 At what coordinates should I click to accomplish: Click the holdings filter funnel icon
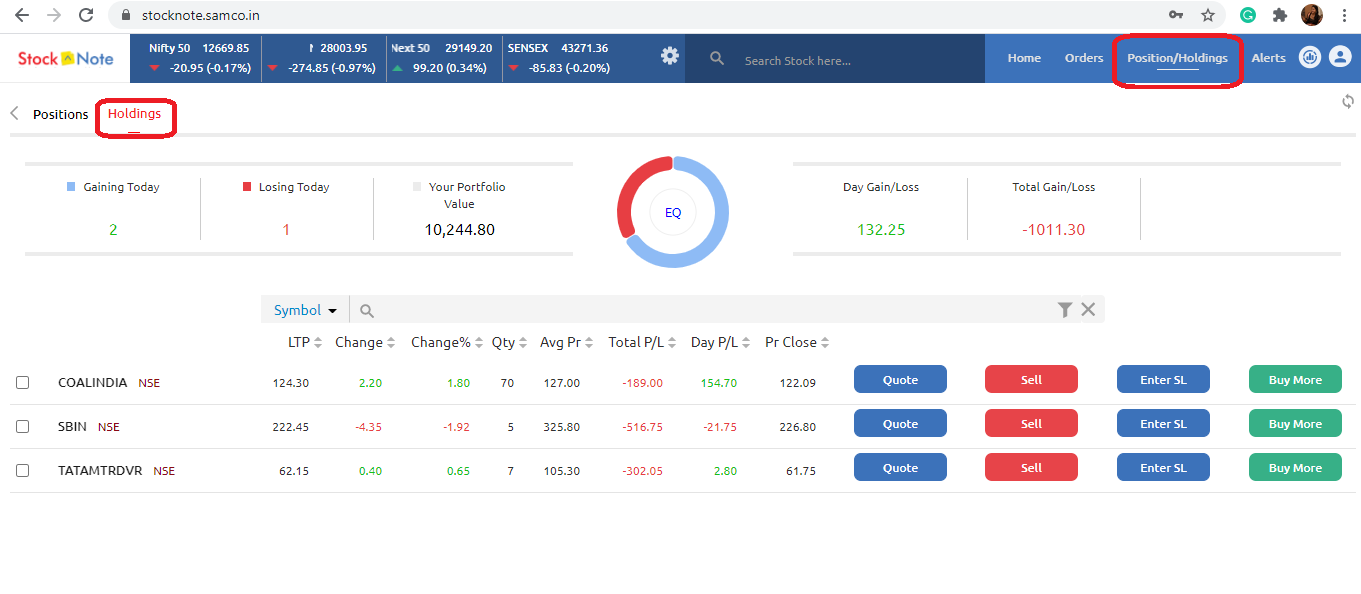[1065, 310]
